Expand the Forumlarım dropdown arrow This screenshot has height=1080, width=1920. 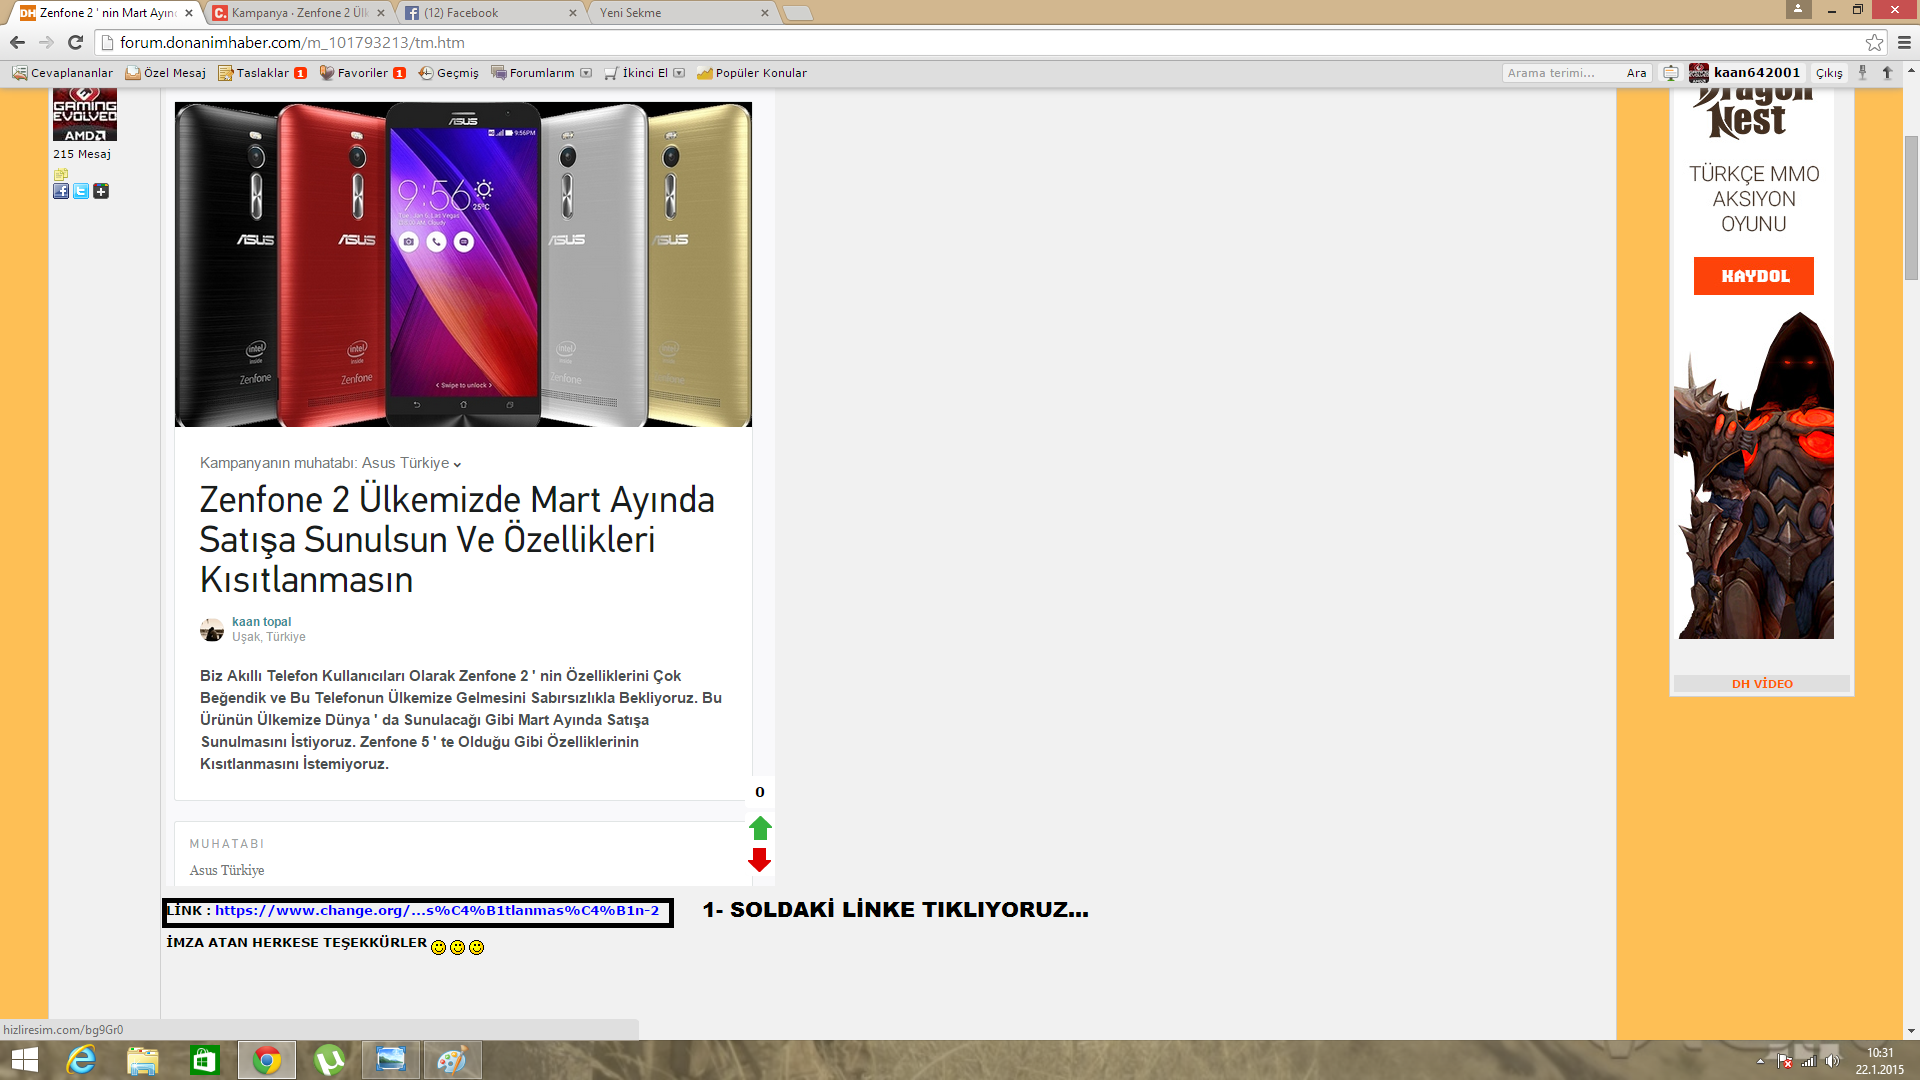click(586, 73)
